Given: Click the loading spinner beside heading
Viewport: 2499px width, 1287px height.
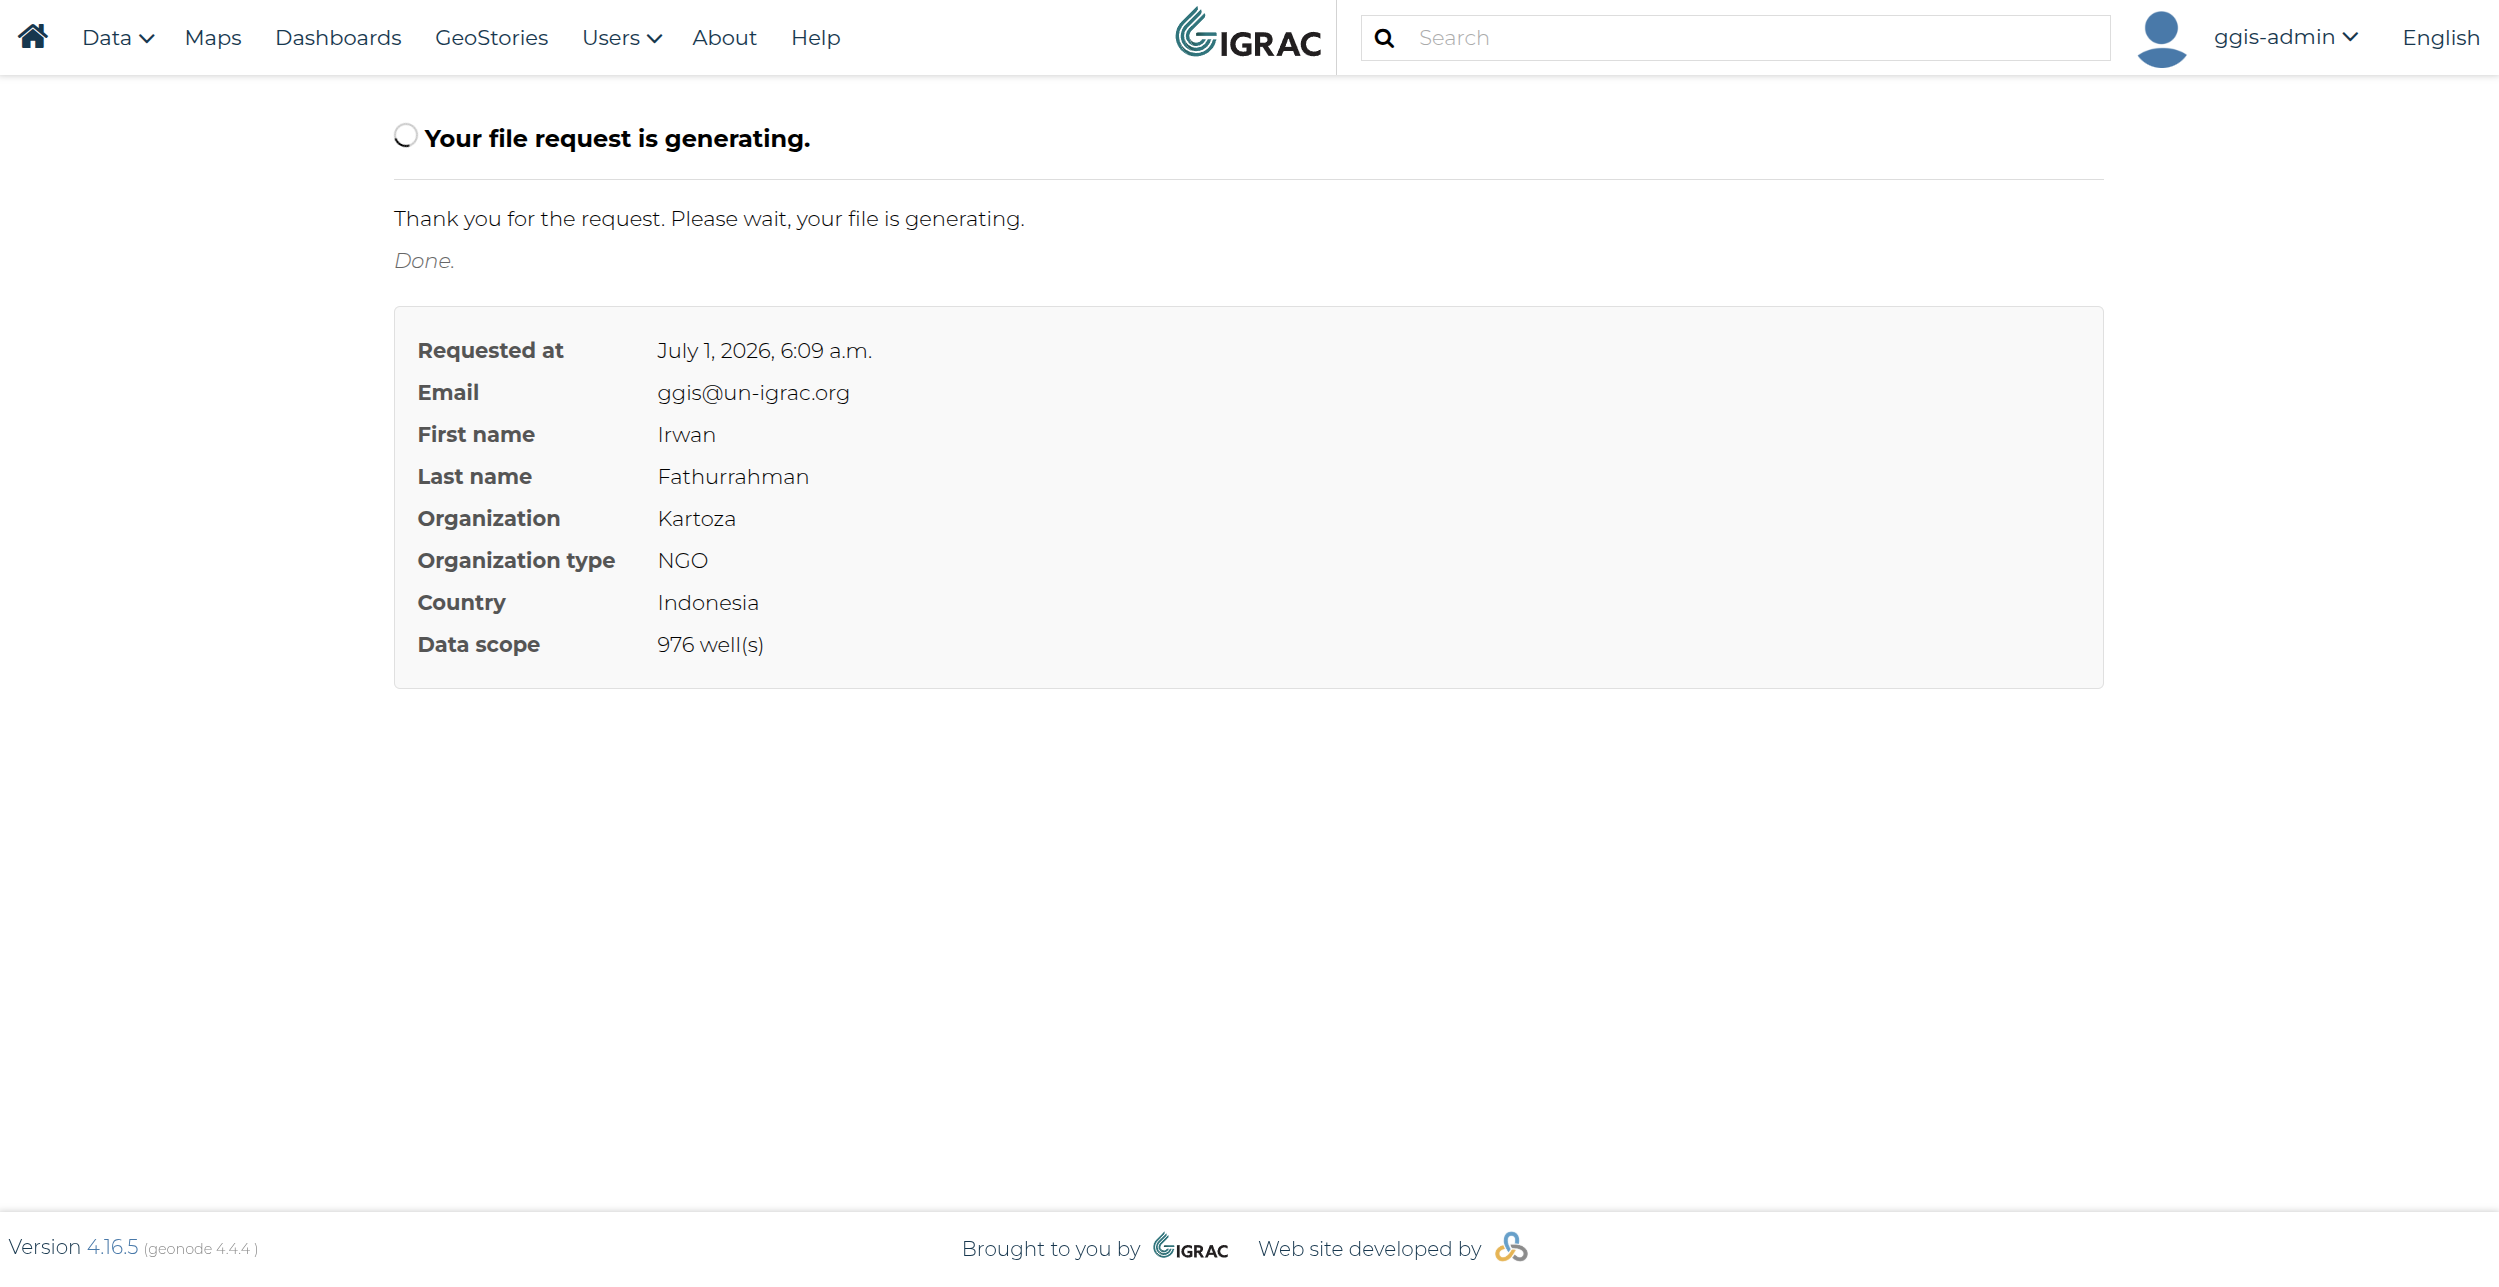Looking at the screenshot, I should pyautogui.click(x=405, y=135).
